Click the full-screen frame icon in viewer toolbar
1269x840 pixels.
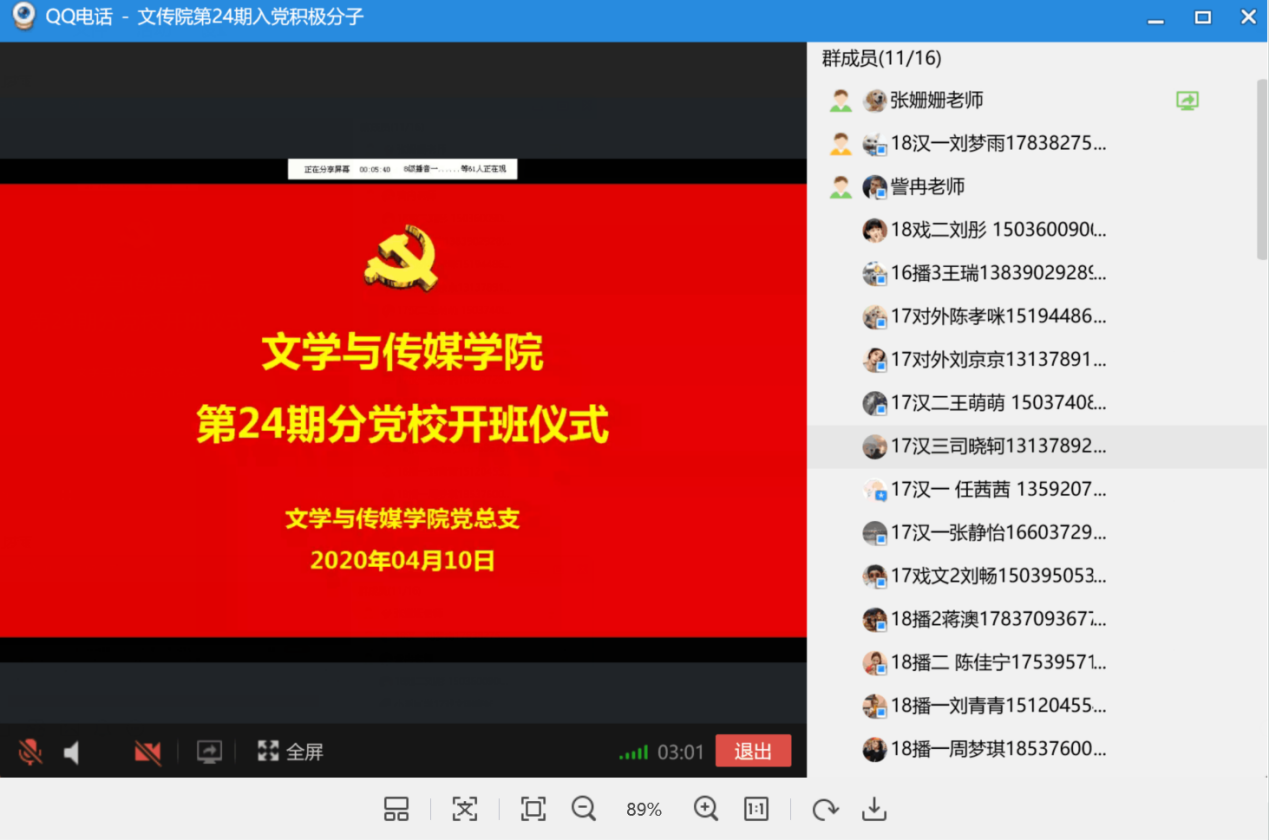pos(533,809)
